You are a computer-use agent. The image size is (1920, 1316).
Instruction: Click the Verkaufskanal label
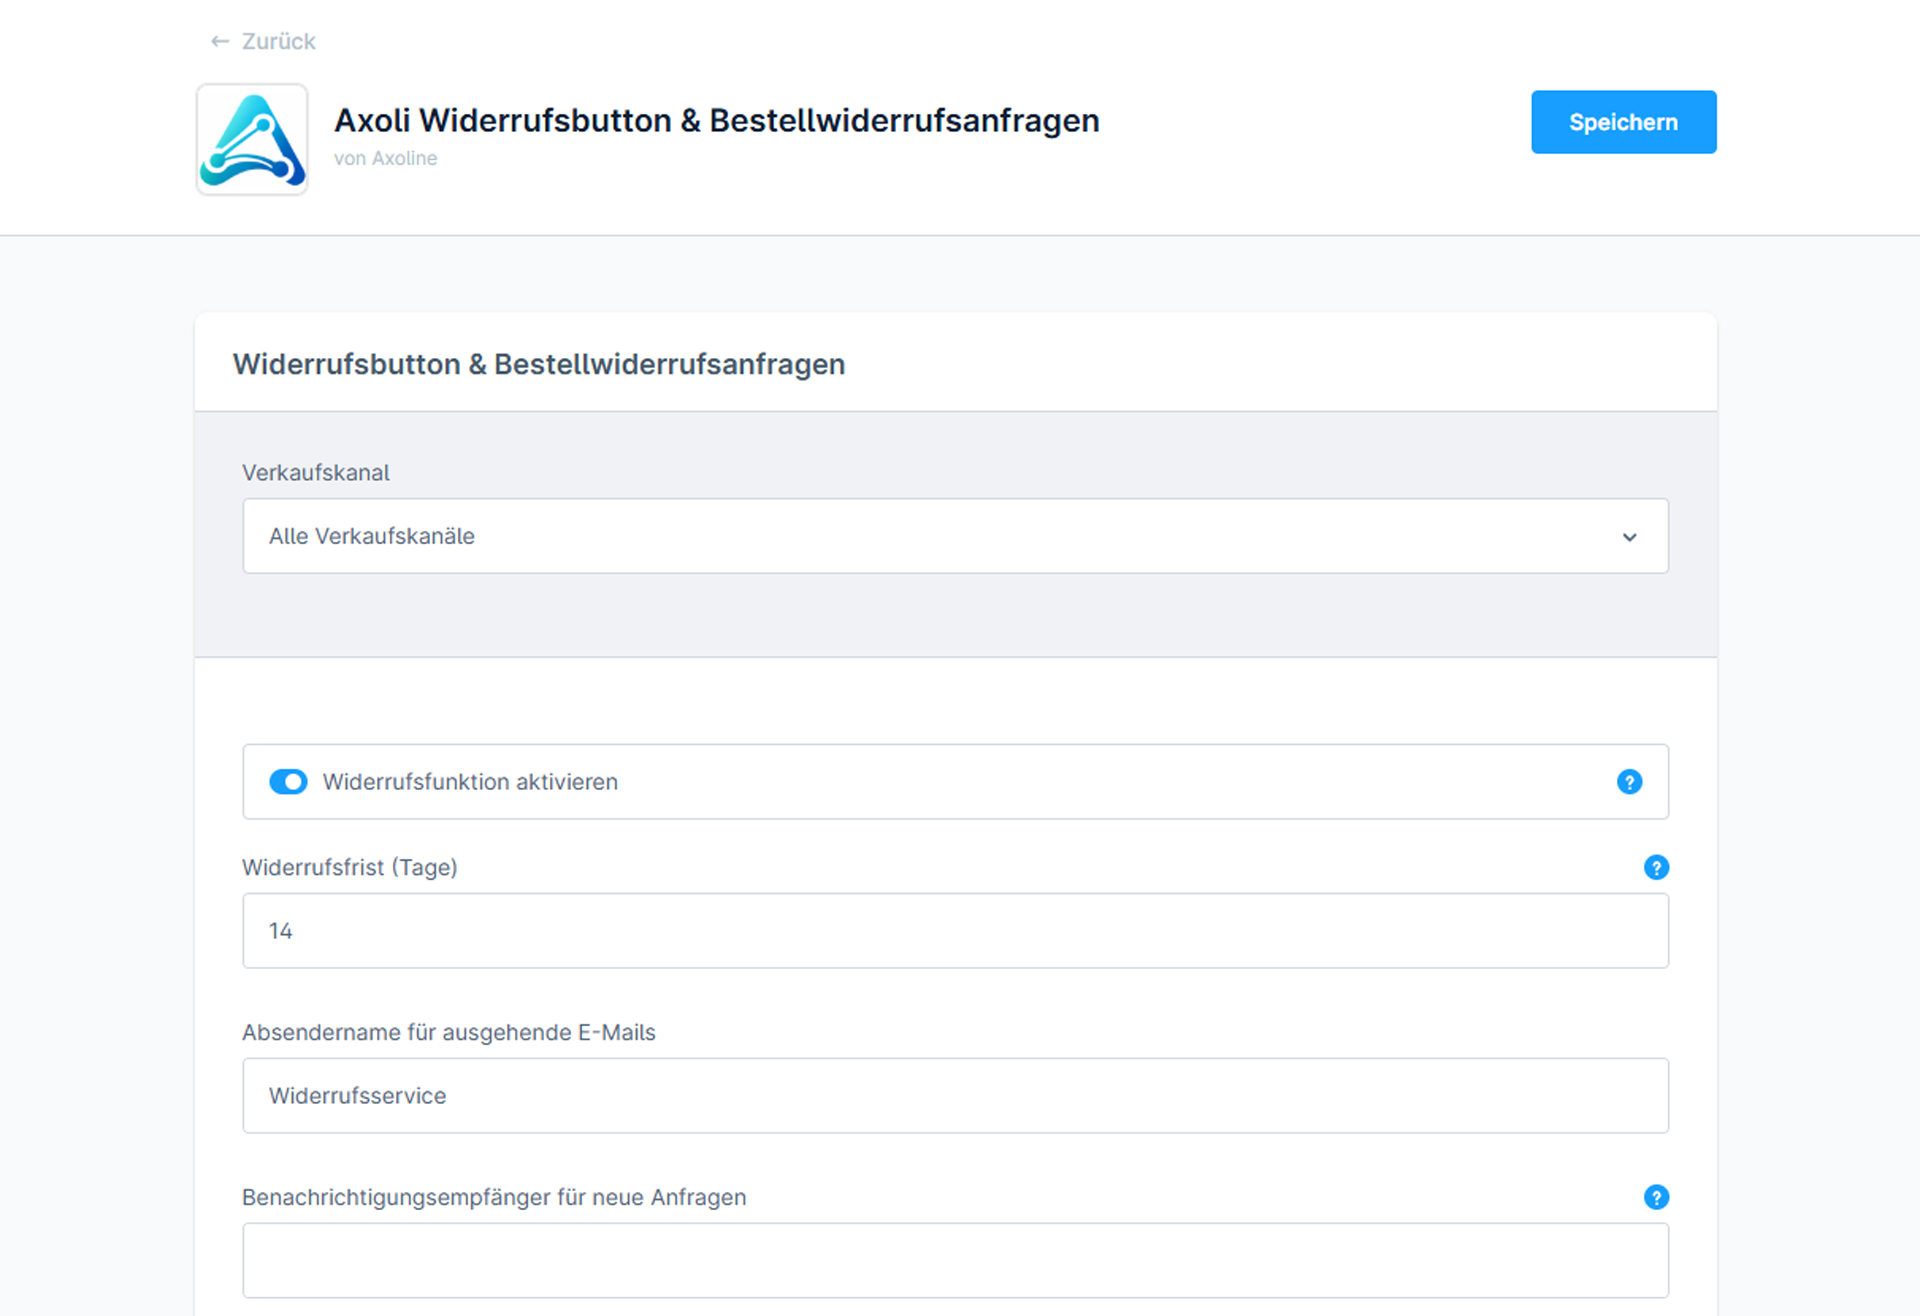[316, 473]
